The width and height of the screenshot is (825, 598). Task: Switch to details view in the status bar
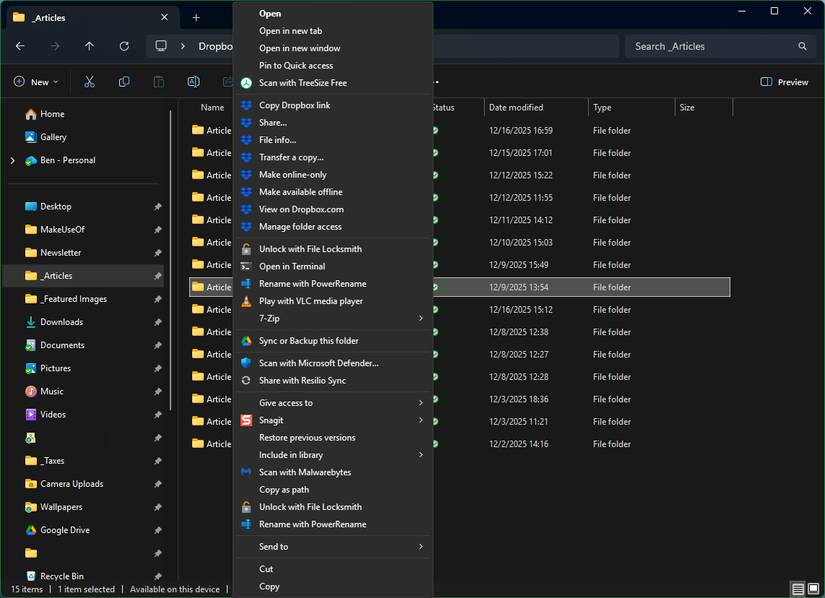tap(797, 589)
